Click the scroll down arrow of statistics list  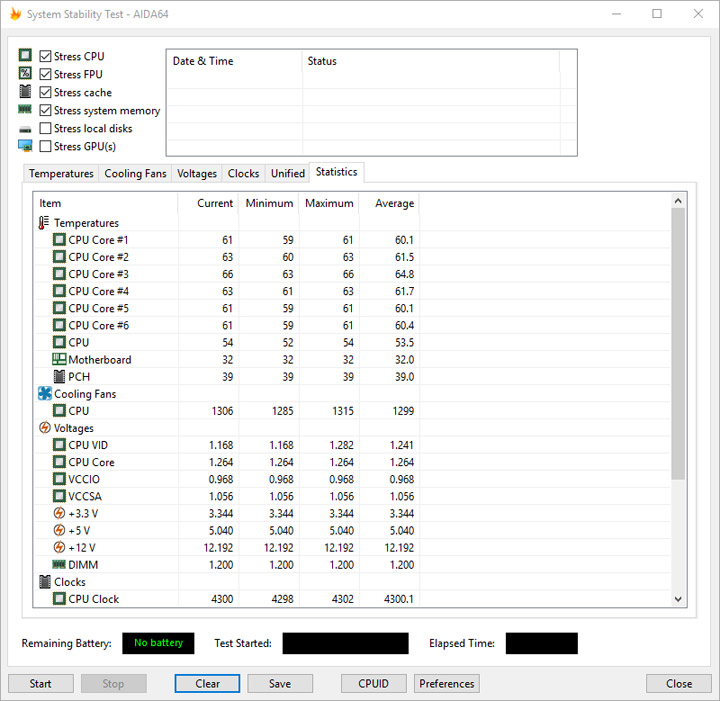(678, 599)
